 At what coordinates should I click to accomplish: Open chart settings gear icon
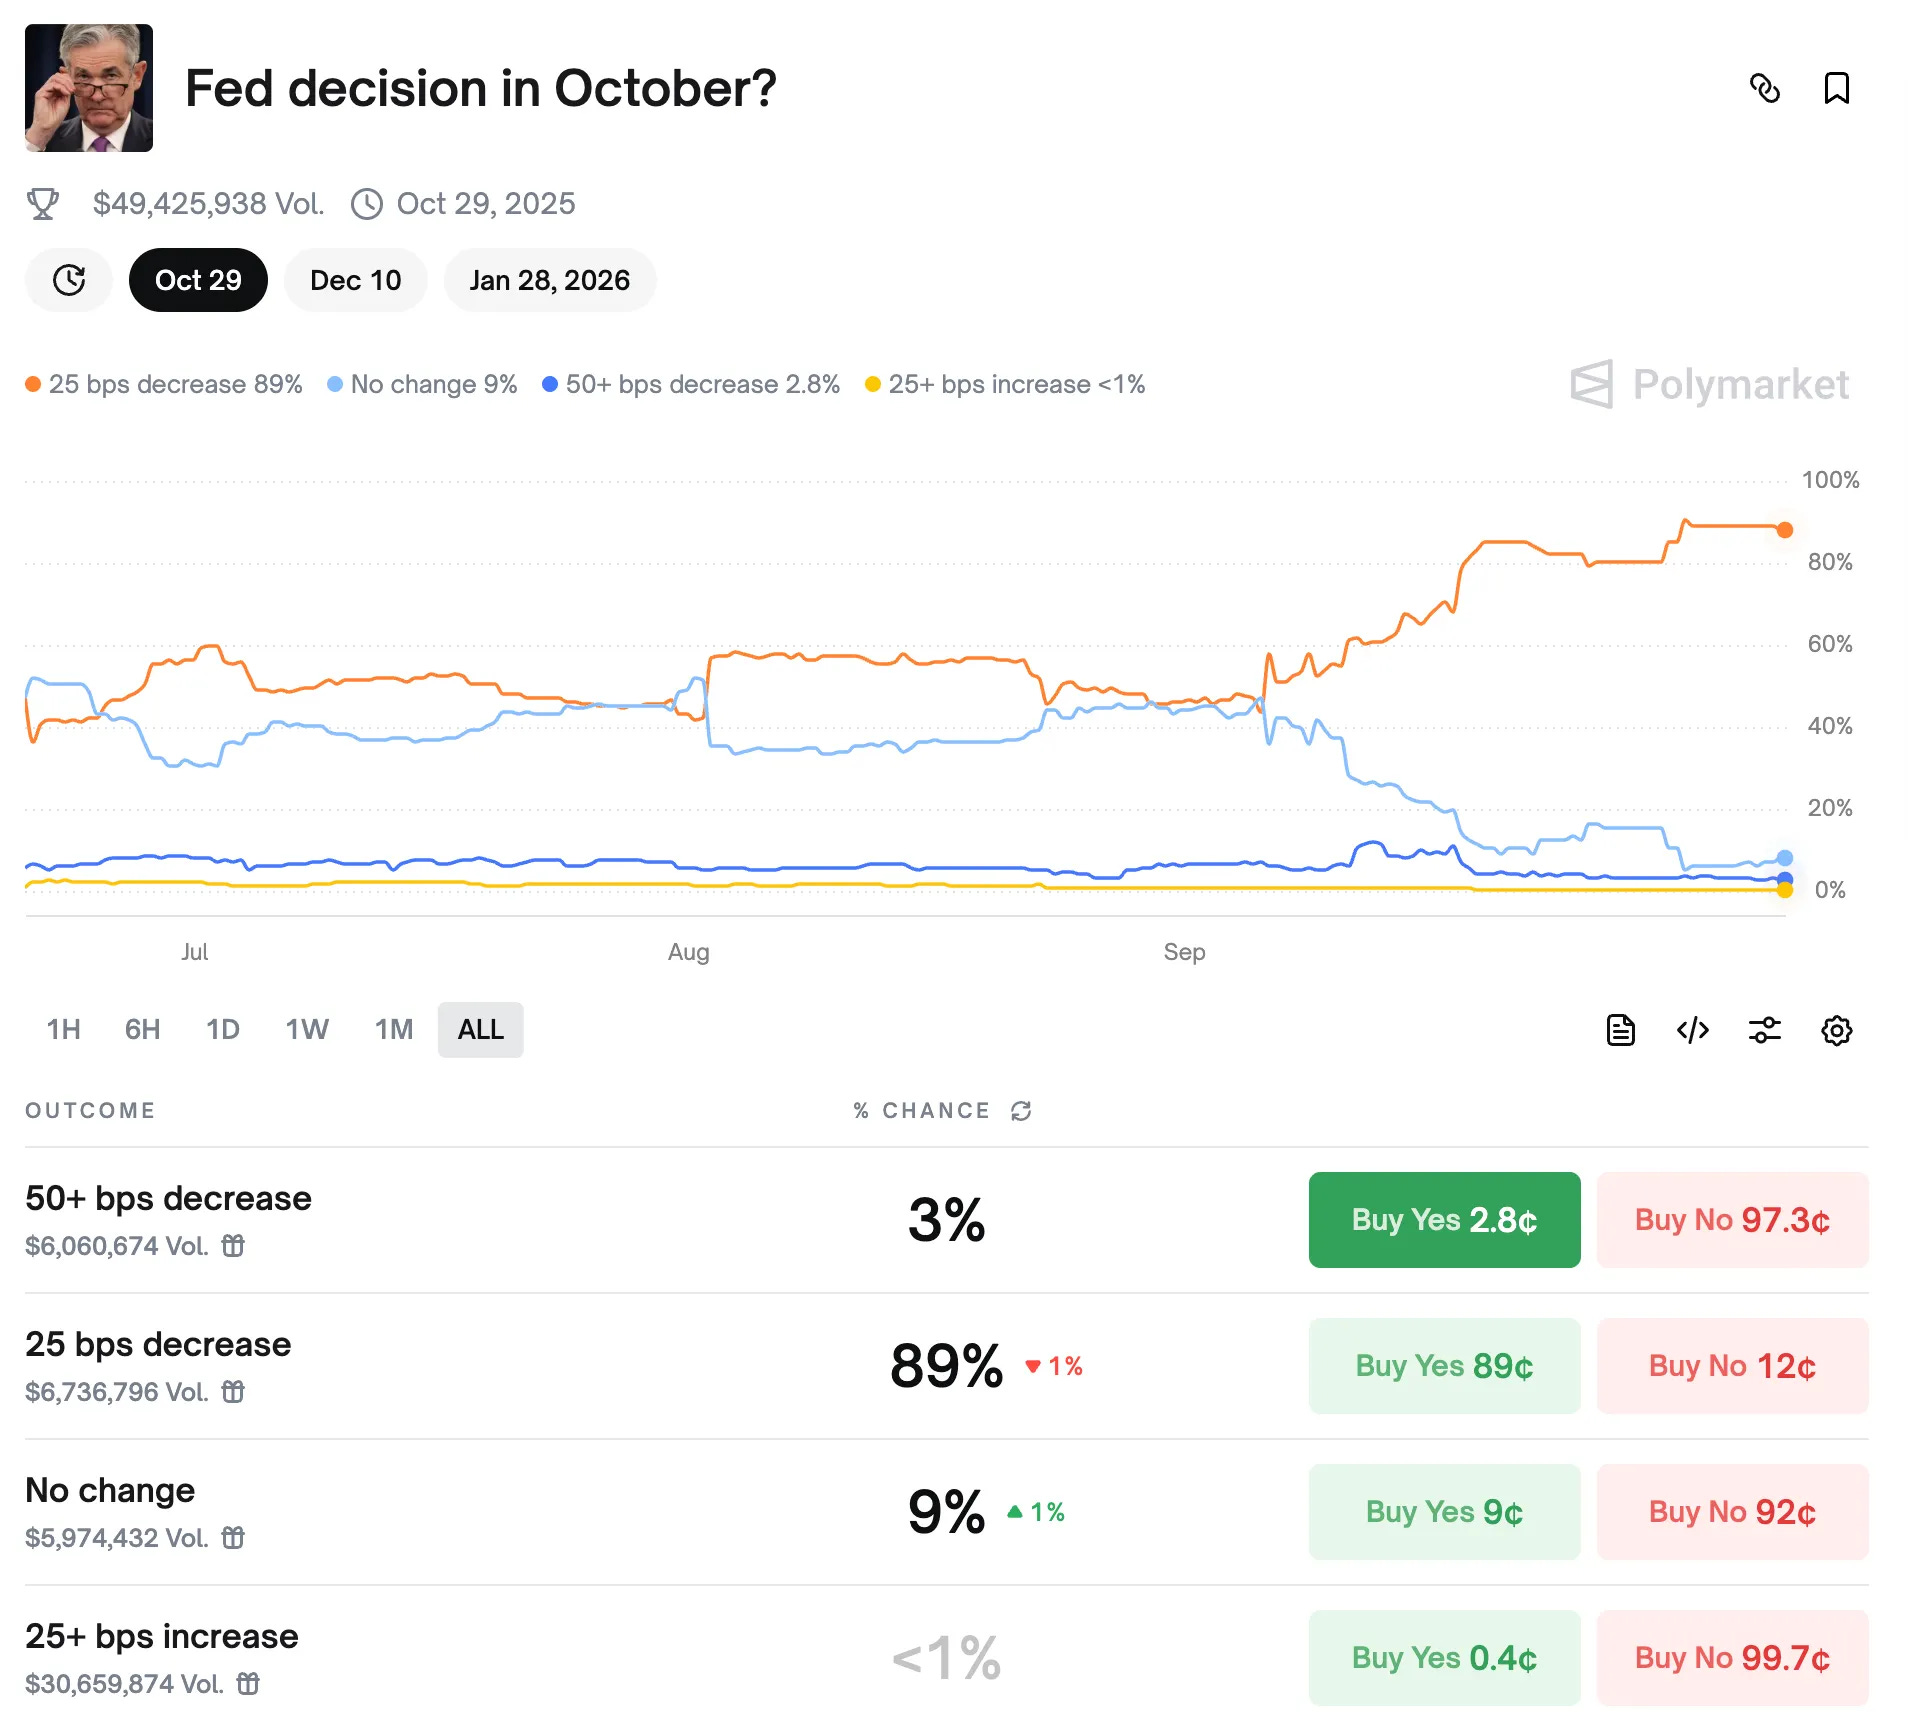(1836, 1030)
